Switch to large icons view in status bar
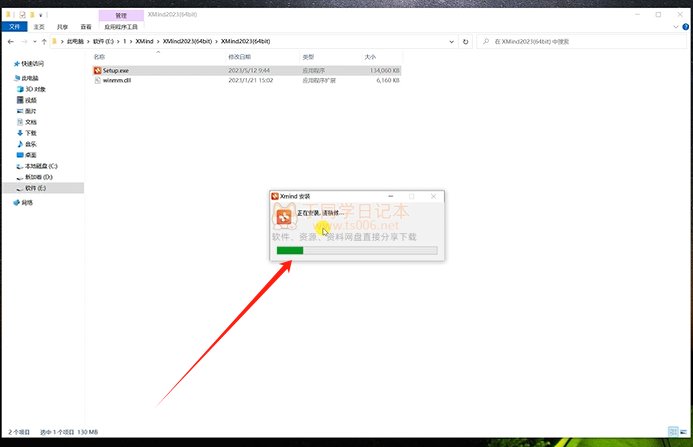This screenshot has width=693, height=447. [684, 432]
